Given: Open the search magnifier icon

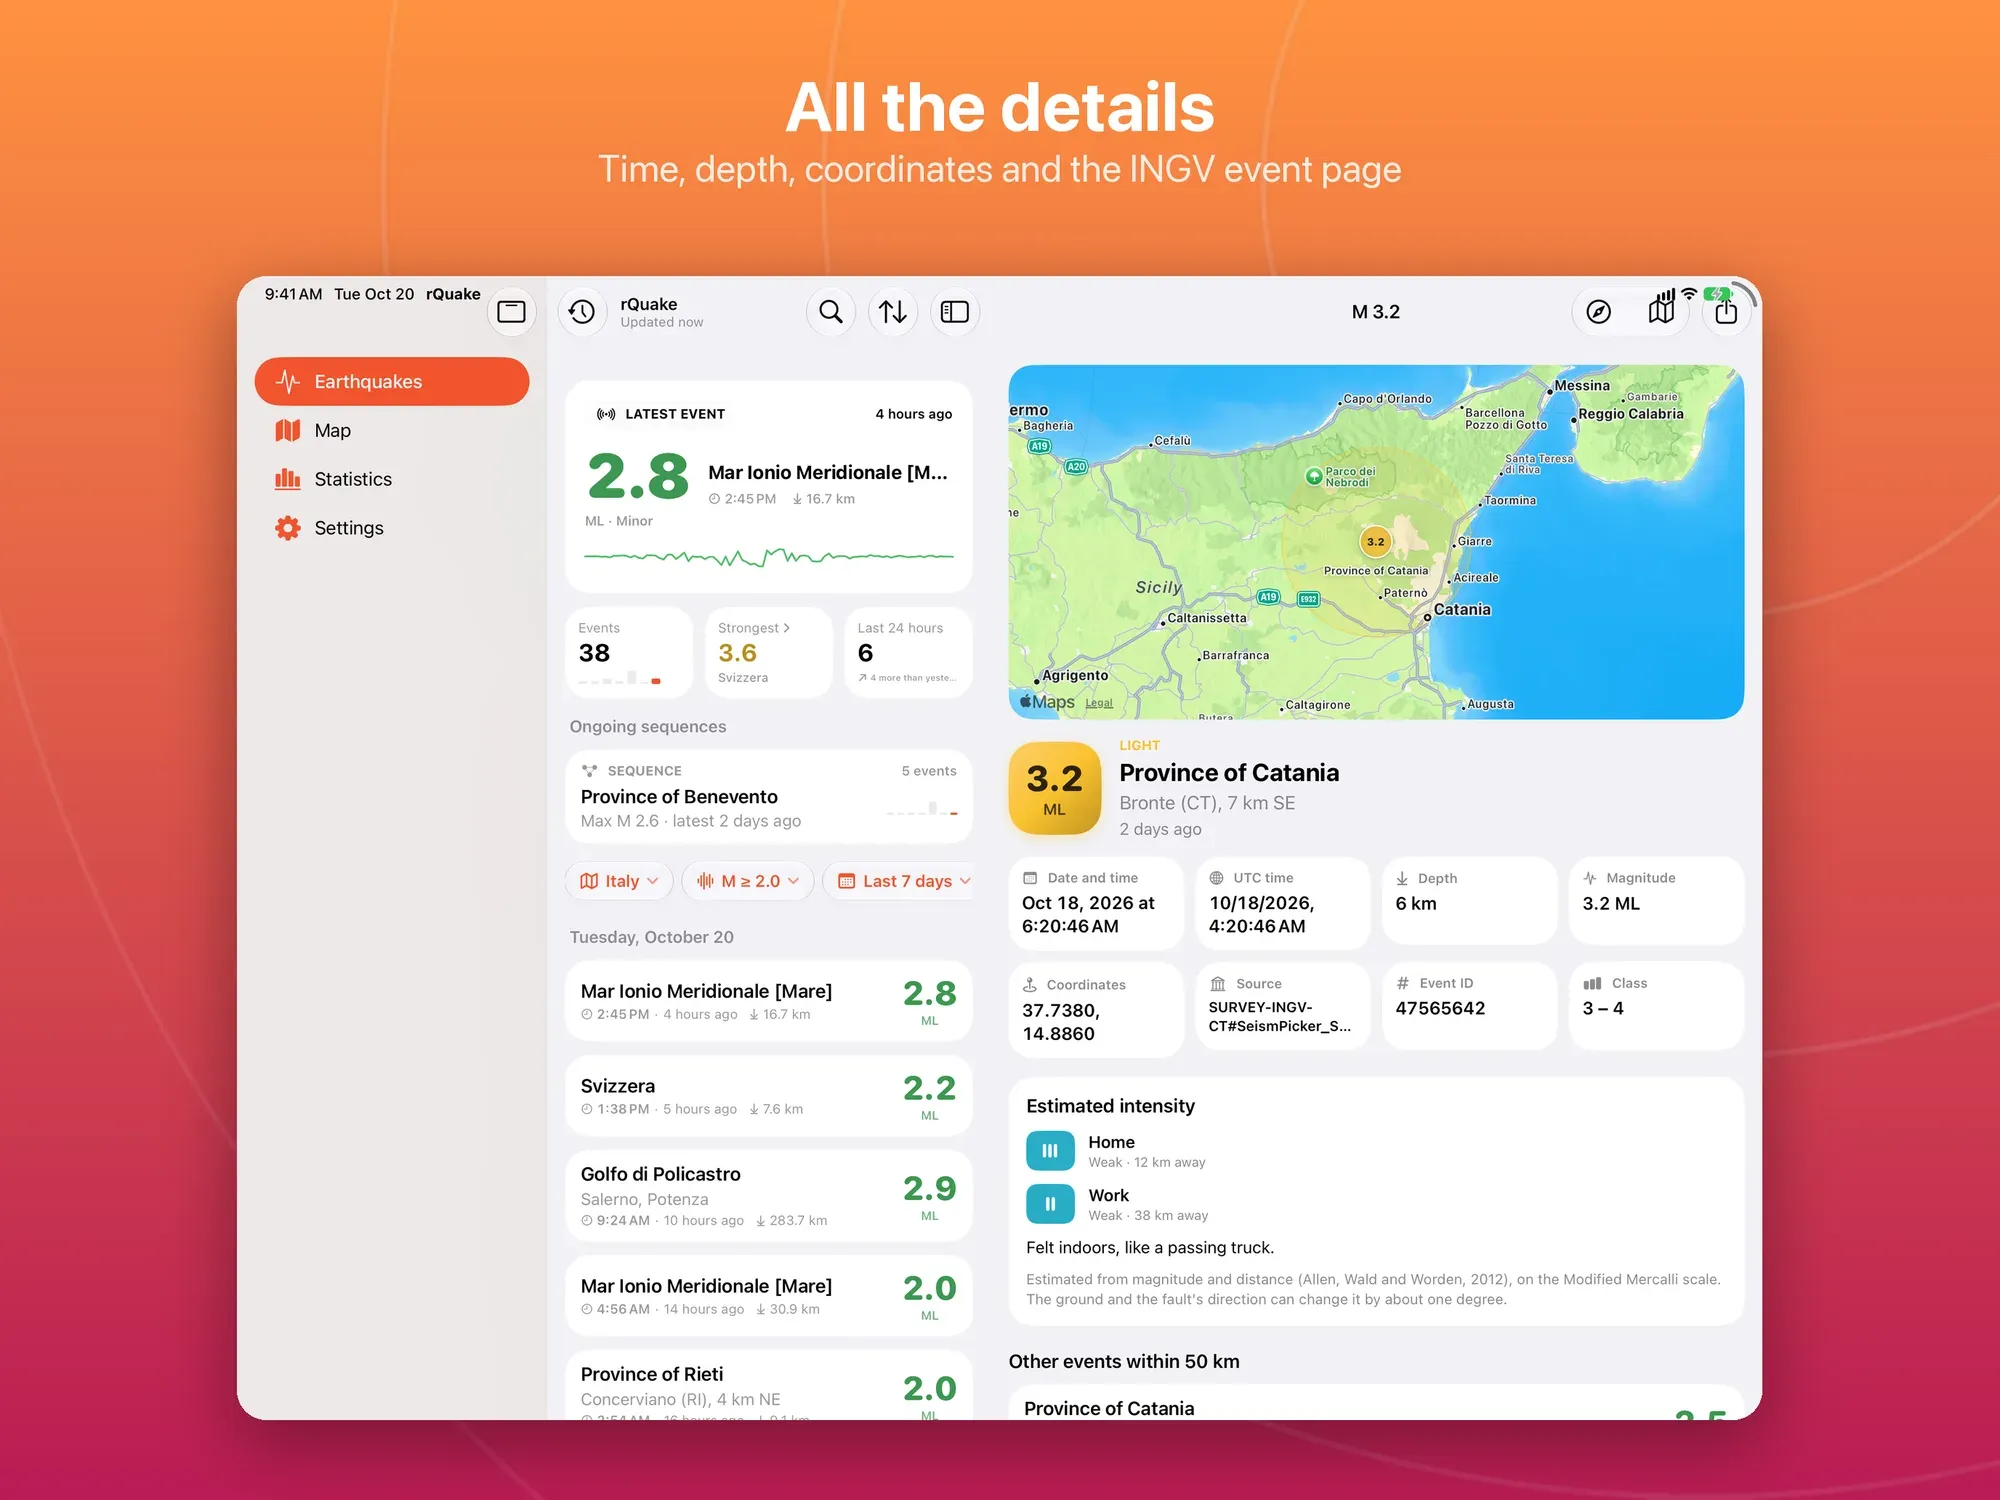Looking at the screenshot, I should pyautogui.click(x=831, y=312).
